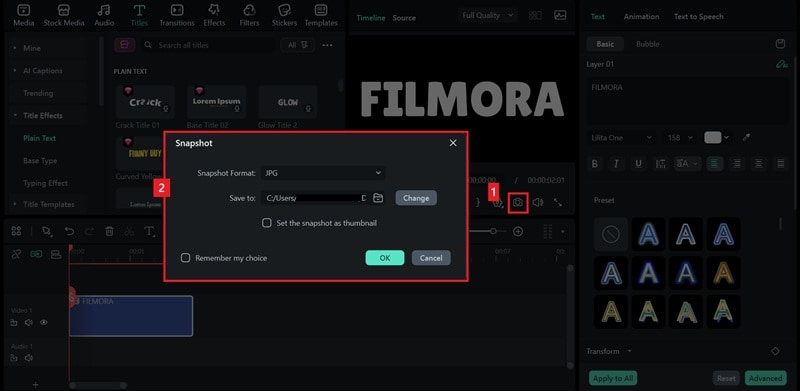Image resolution: width=800 pixels, height=391 pixels.
Task: Click the transform keyframe diamond icon
Action: [775, 351]
